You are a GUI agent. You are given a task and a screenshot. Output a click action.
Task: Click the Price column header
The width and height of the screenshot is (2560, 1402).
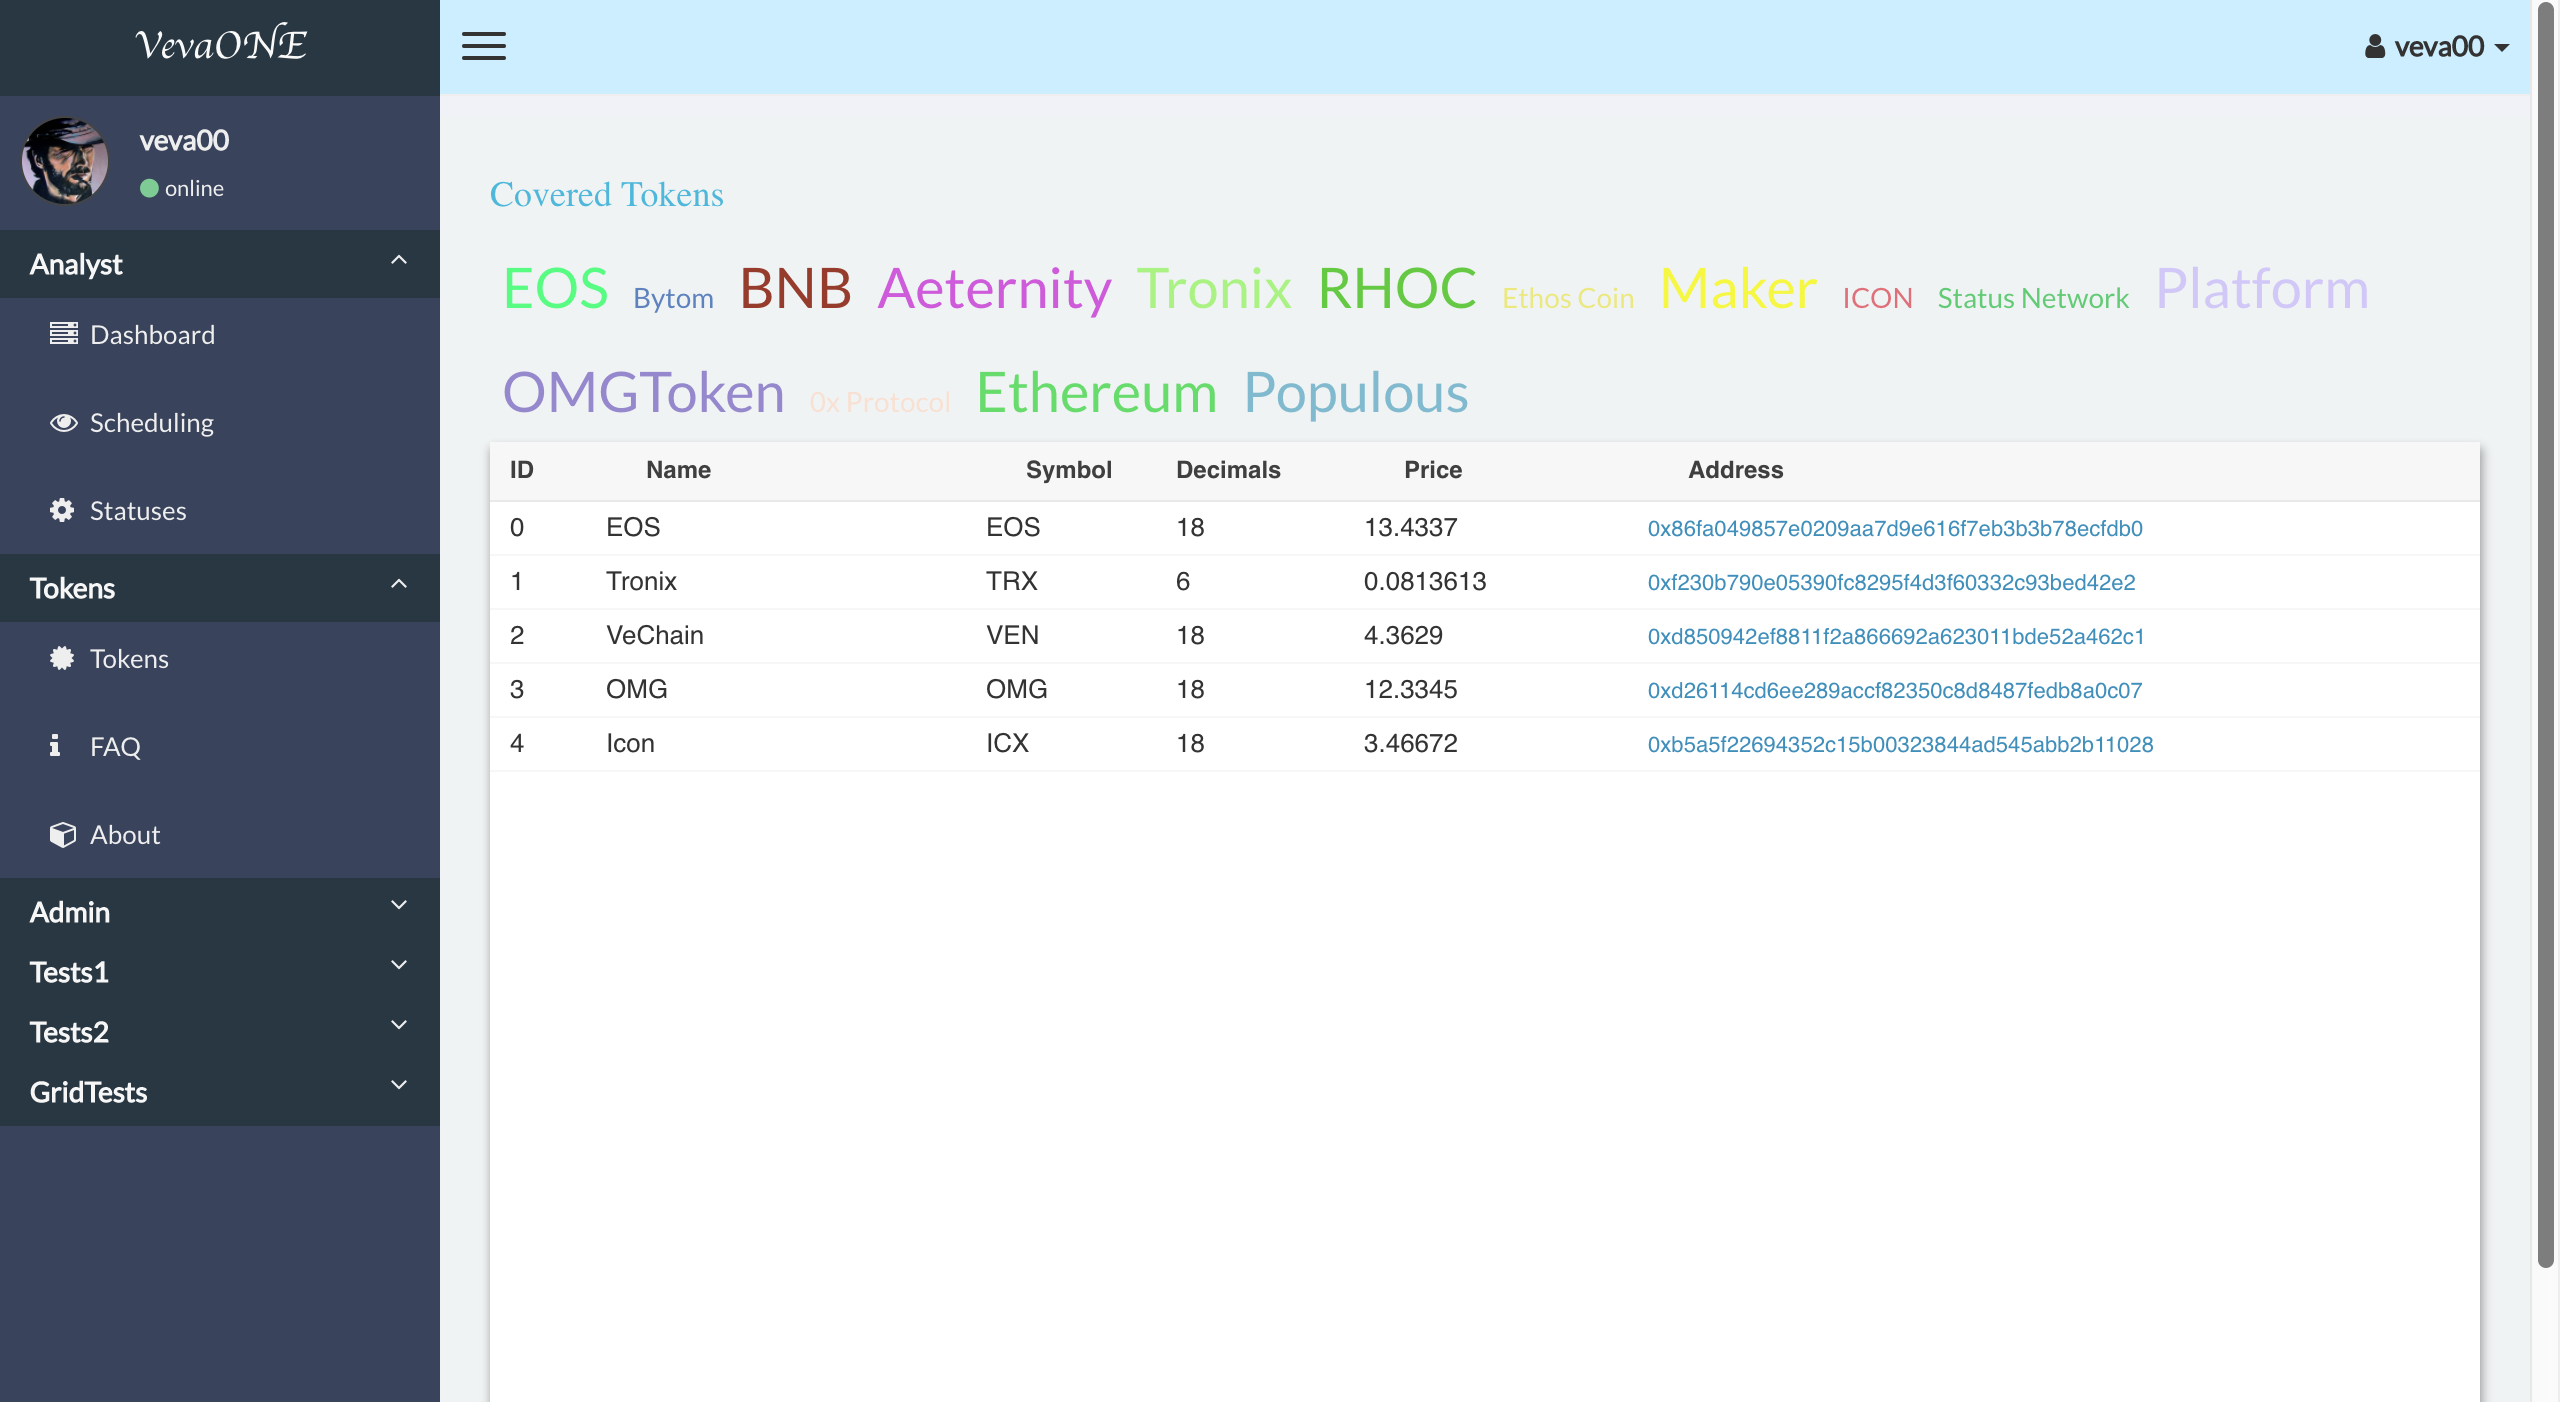pos(1433,470)
